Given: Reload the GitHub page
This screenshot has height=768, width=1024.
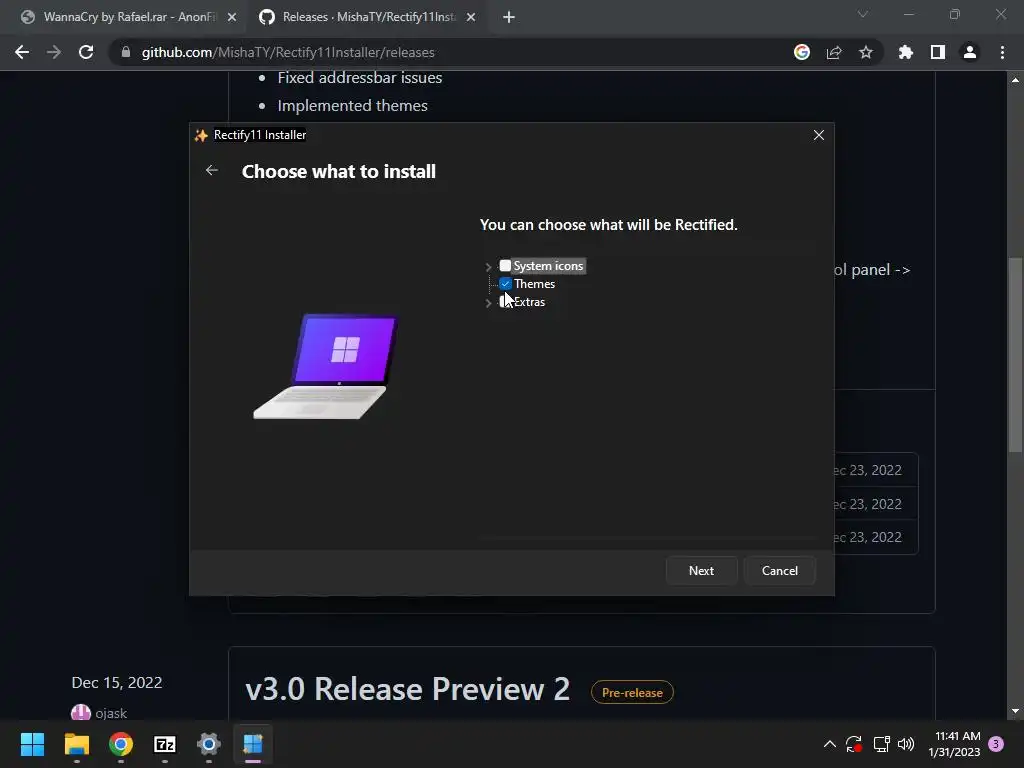Looking at the screenshot, I should [x=86, y=52].
